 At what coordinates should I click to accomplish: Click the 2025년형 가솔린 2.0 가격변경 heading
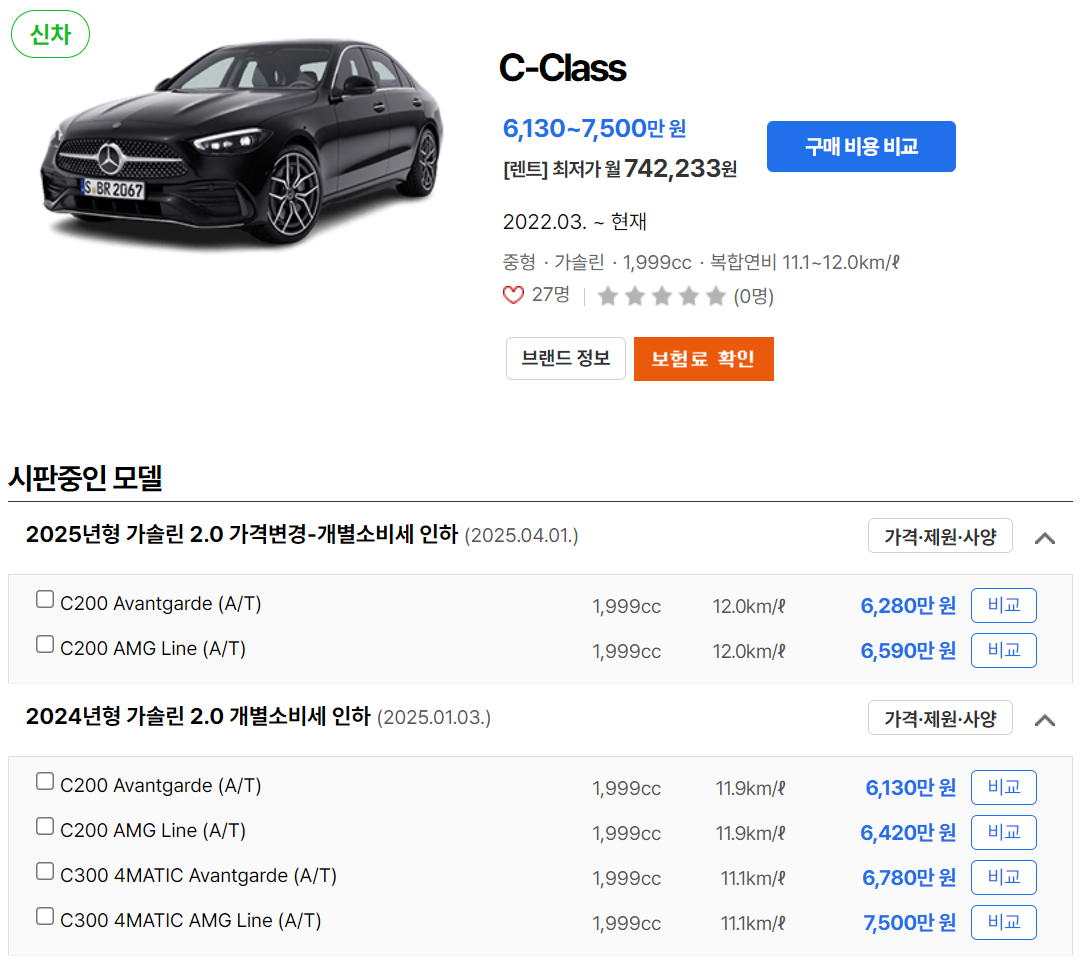point(242,535)
